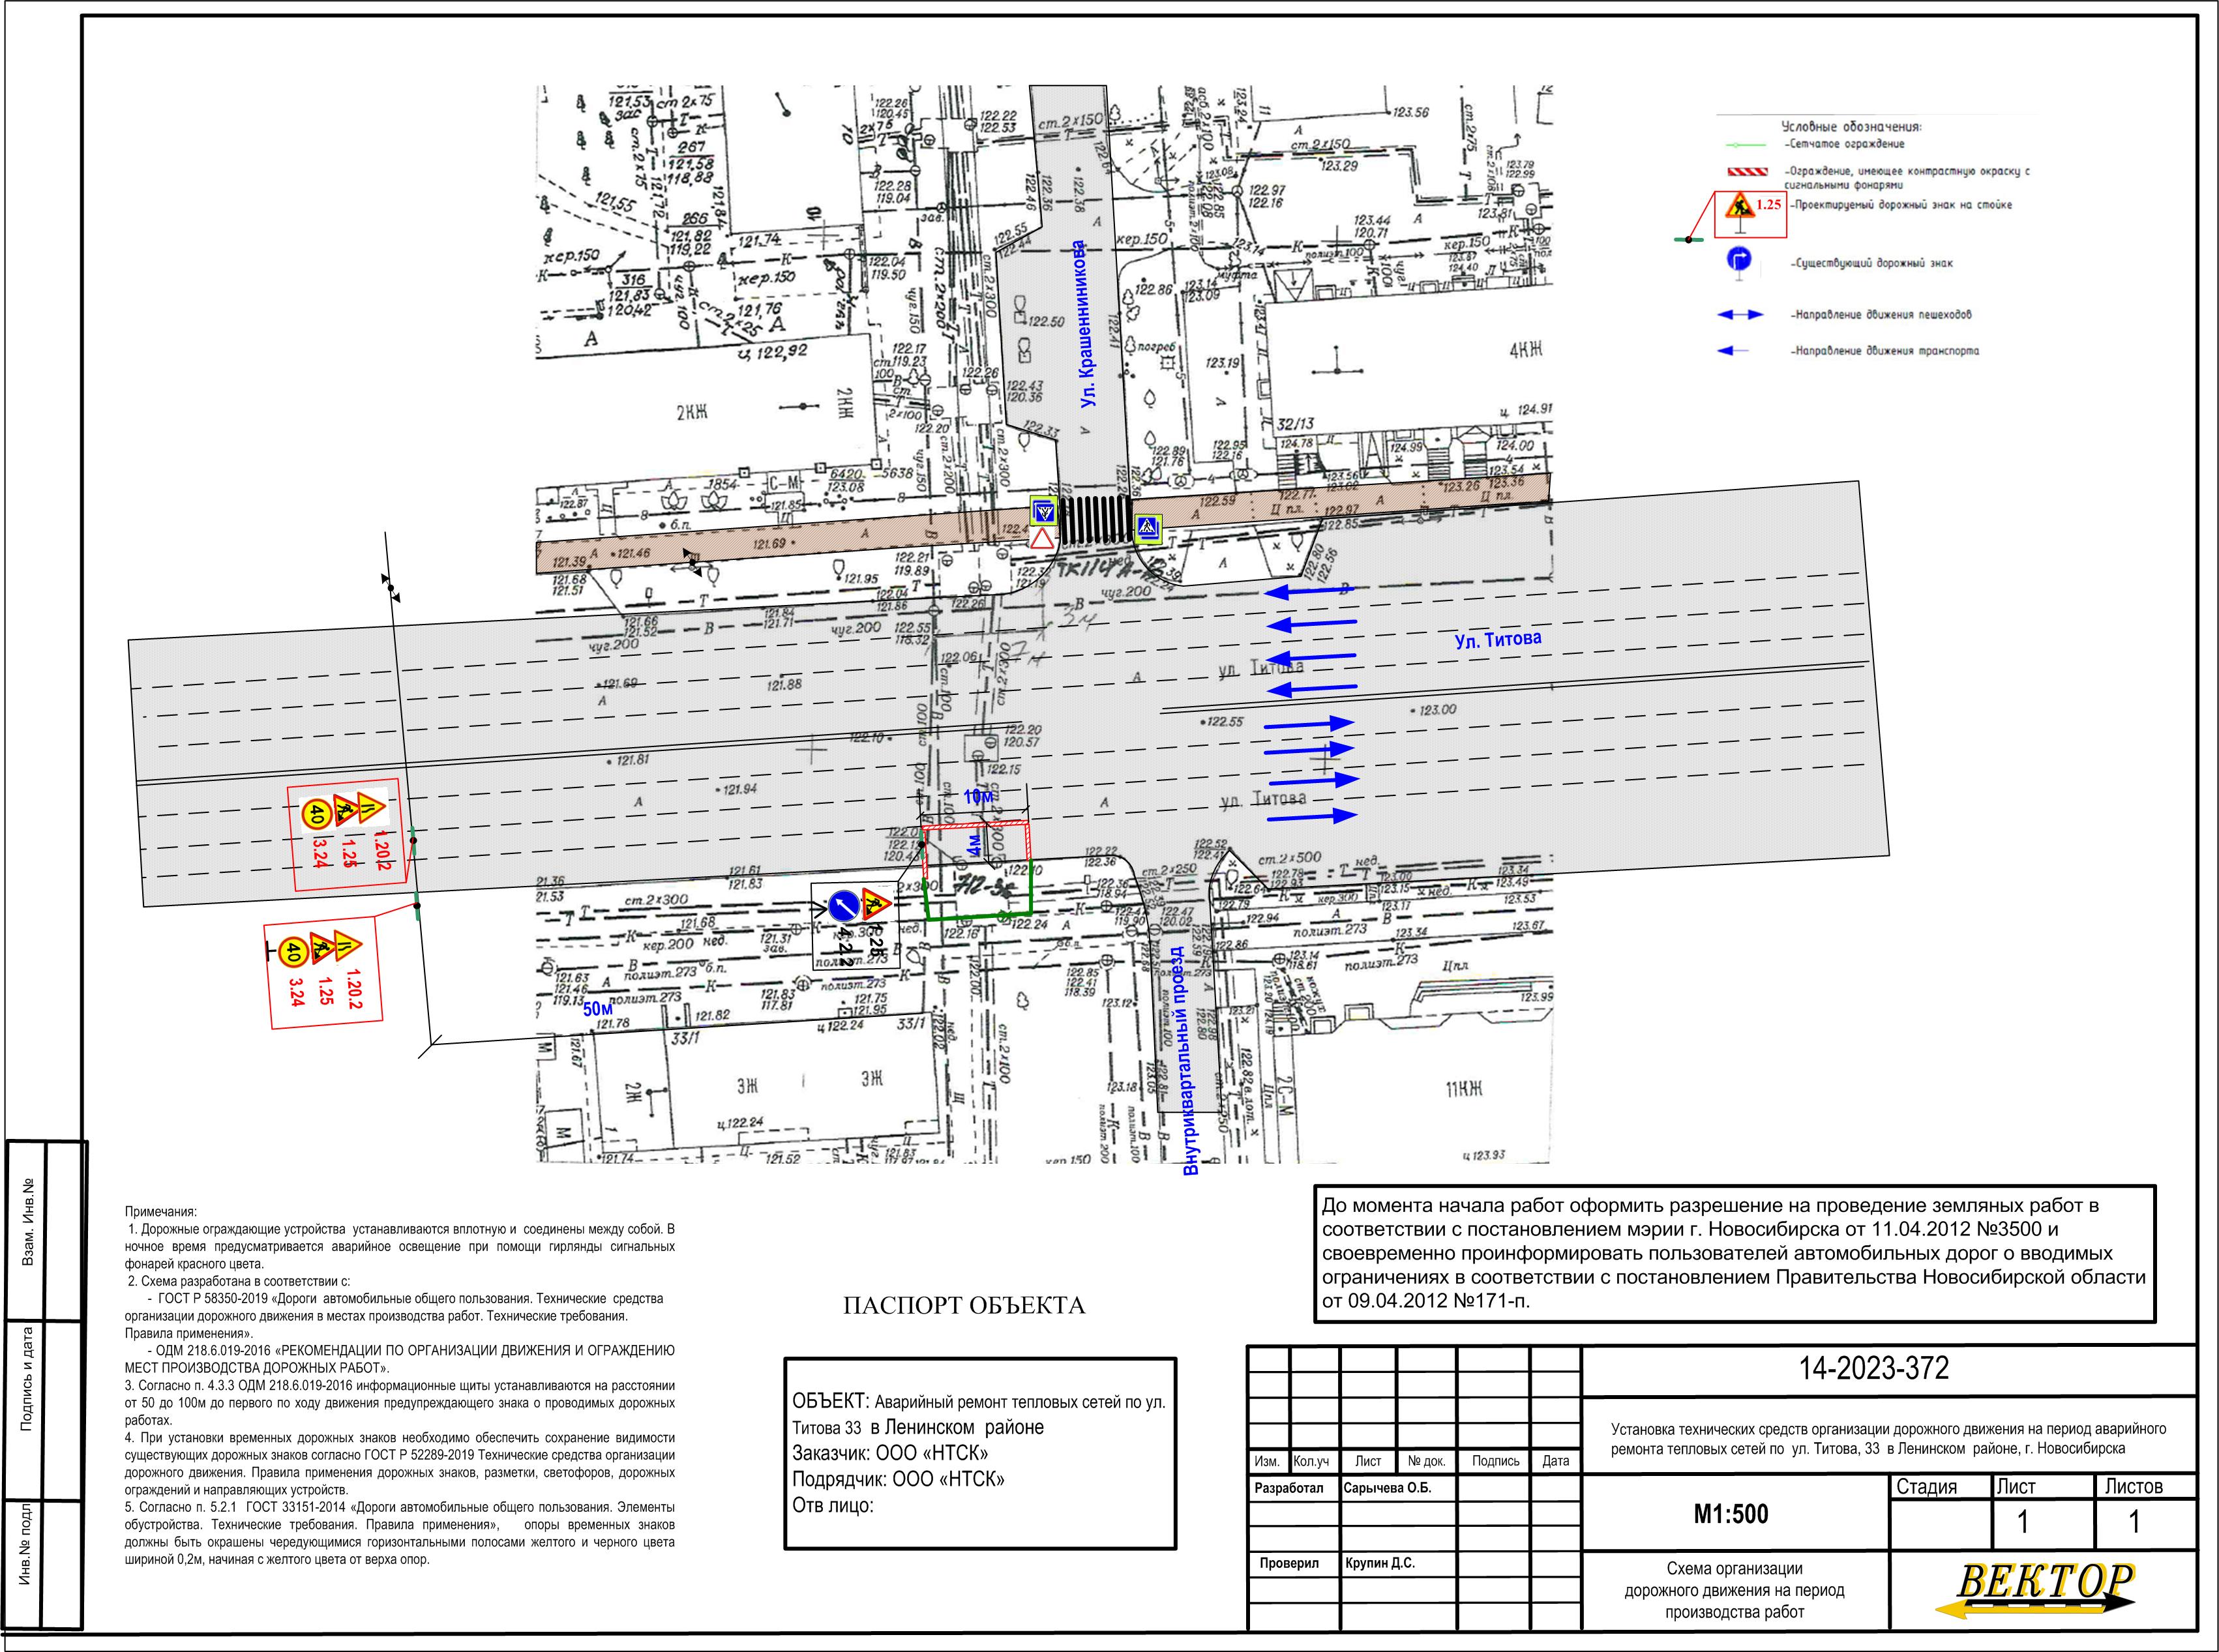Click the value 1 under Листов
The height and width of the screenshot is (1652, 2219).
click(2134, 1522)
